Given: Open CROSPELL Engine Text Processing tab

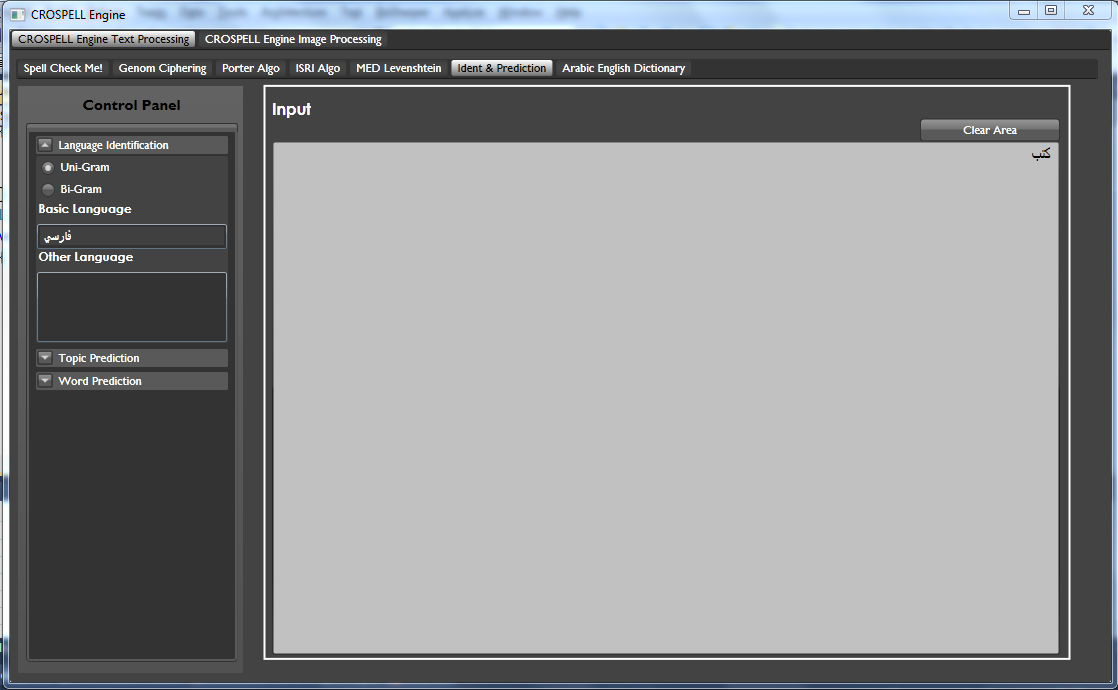Looking at the screenshot, I should (x=103, y=39).
